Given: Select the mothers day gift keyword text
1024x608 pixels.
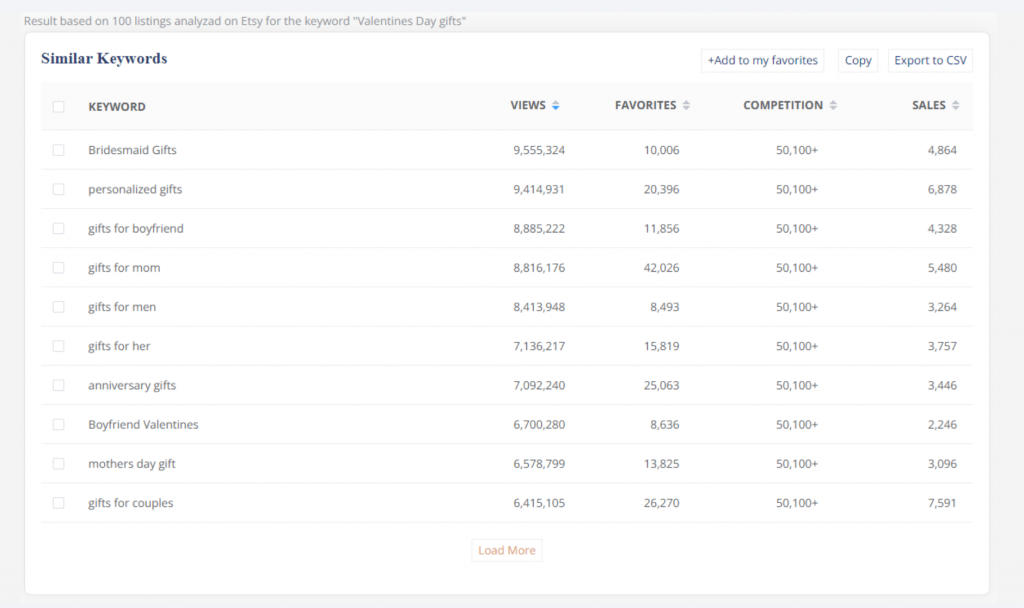Looking at the screenshot, I should pyautogui.click(x=132, y=464).
